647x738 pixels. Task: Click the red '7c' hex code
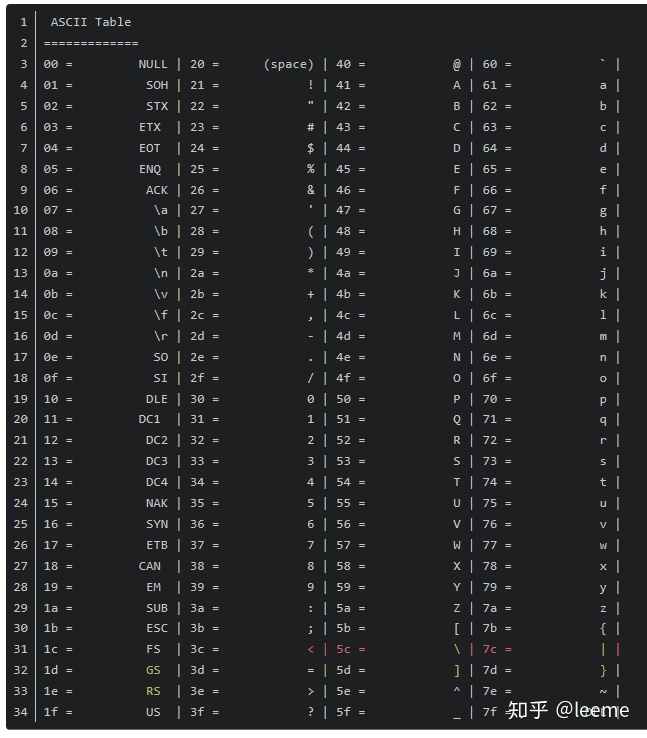pos(489,649)
